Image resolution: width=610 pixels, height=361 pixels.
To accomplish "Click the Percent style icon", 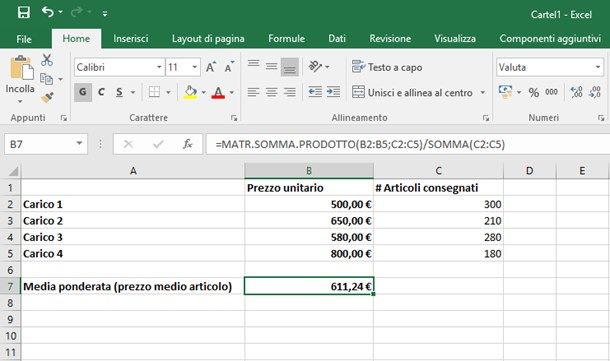I will pos(533,92).
